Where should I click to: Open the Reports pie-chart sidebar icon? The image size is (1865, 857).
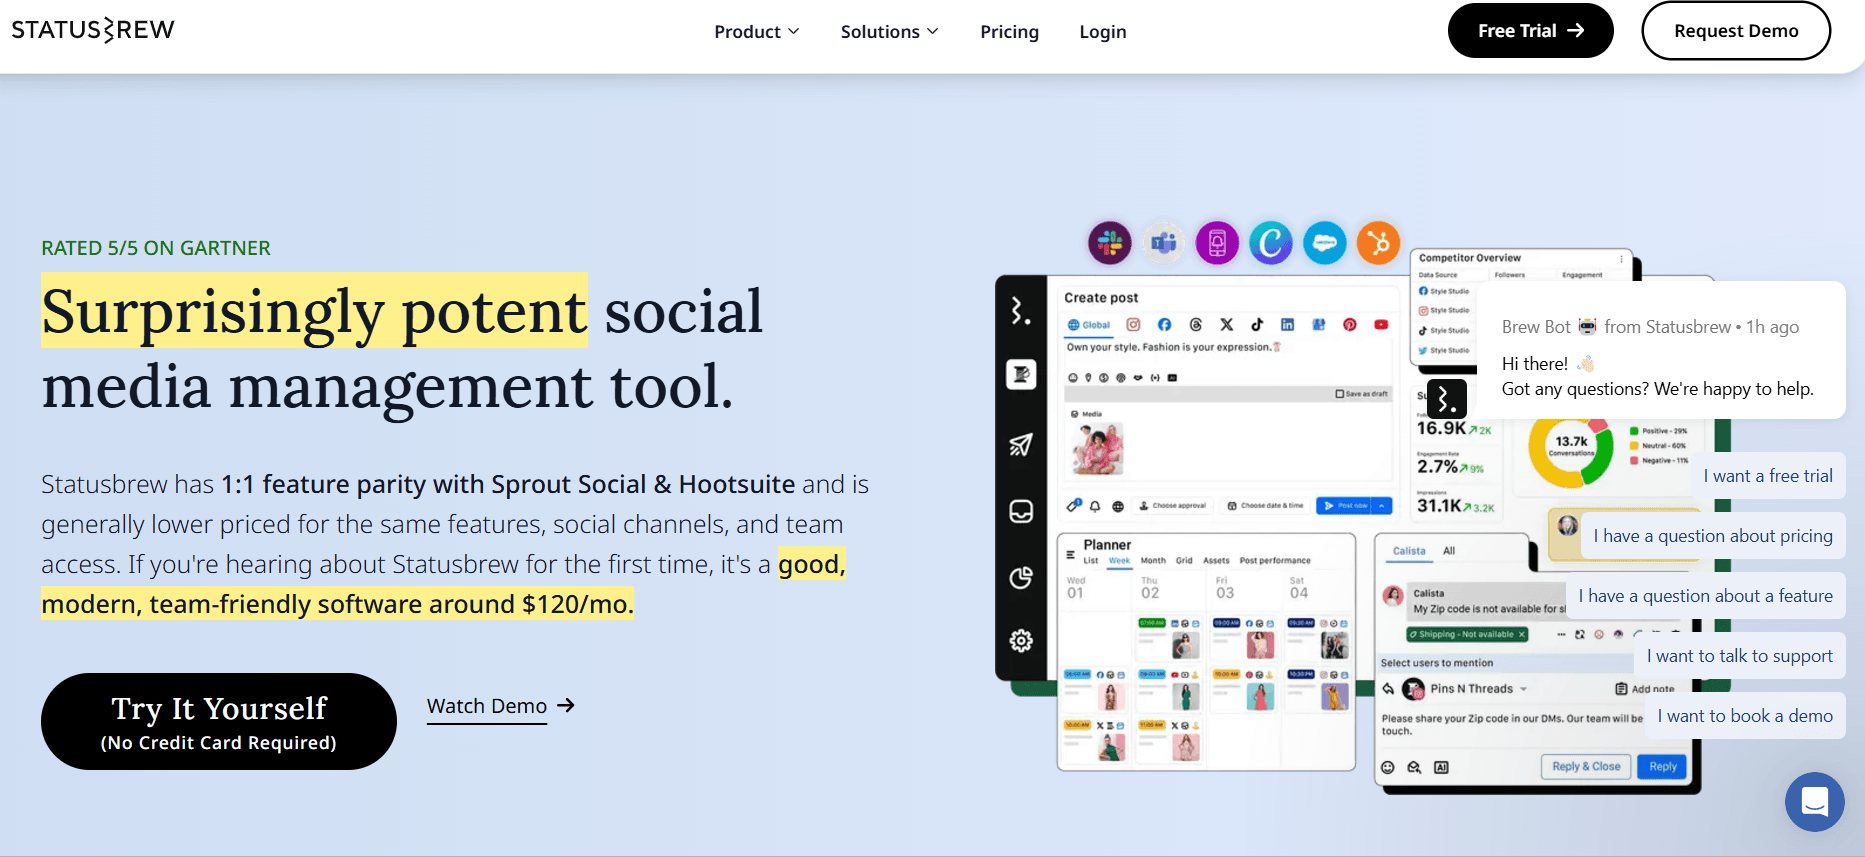(1021, 577)
